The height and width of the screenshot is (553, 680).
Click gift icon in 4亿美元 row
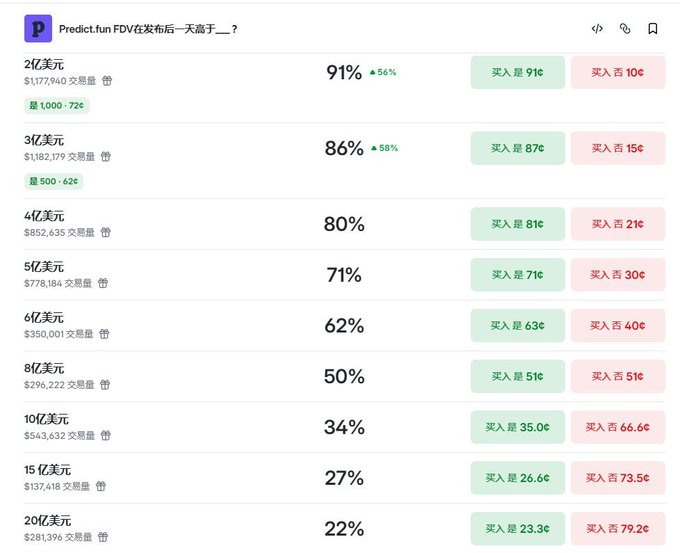point(106,232)
